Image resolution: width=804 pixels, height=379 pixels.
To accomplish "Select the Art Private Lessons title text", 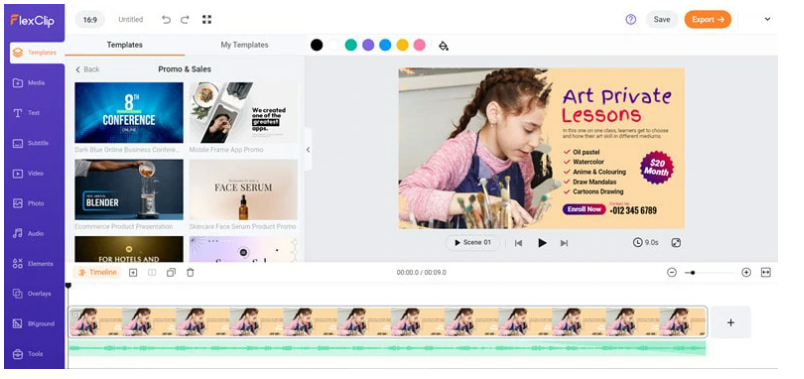I will pyautogui.click(x=616, y=105).
